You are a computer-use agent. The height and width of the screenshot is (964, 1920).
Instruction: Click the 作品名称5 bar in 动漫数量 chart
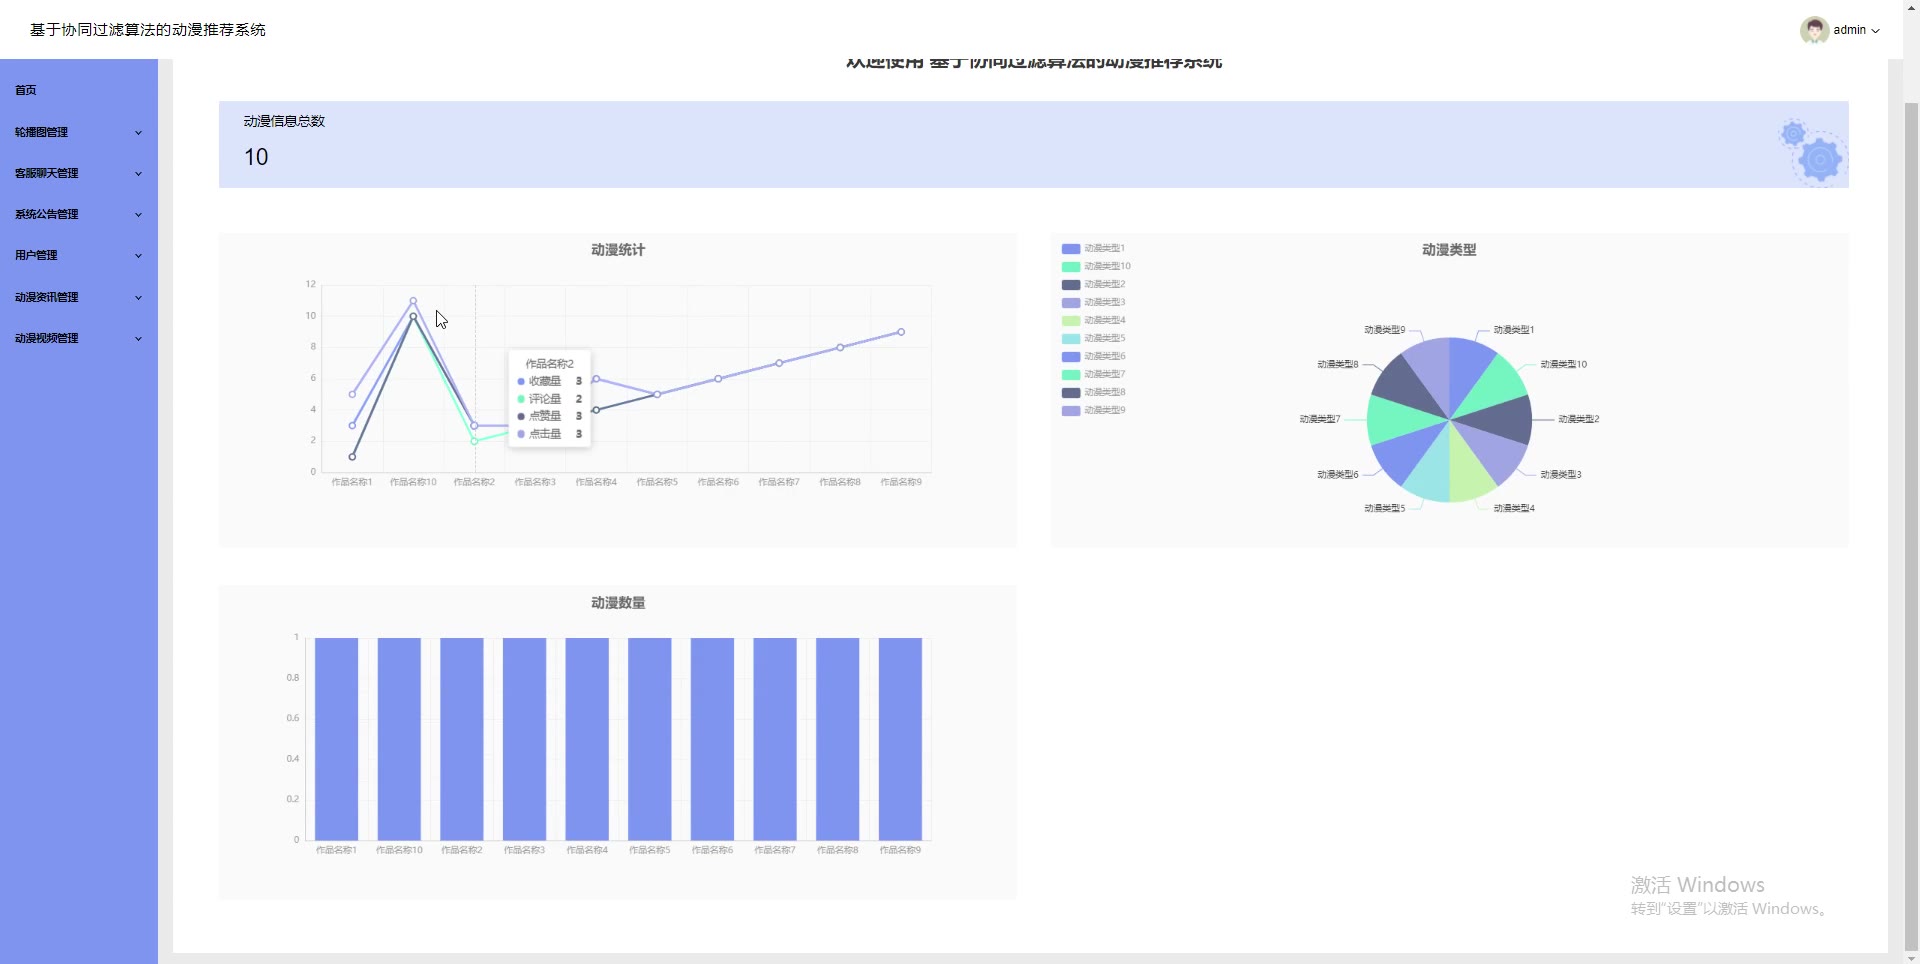point(649,739)
